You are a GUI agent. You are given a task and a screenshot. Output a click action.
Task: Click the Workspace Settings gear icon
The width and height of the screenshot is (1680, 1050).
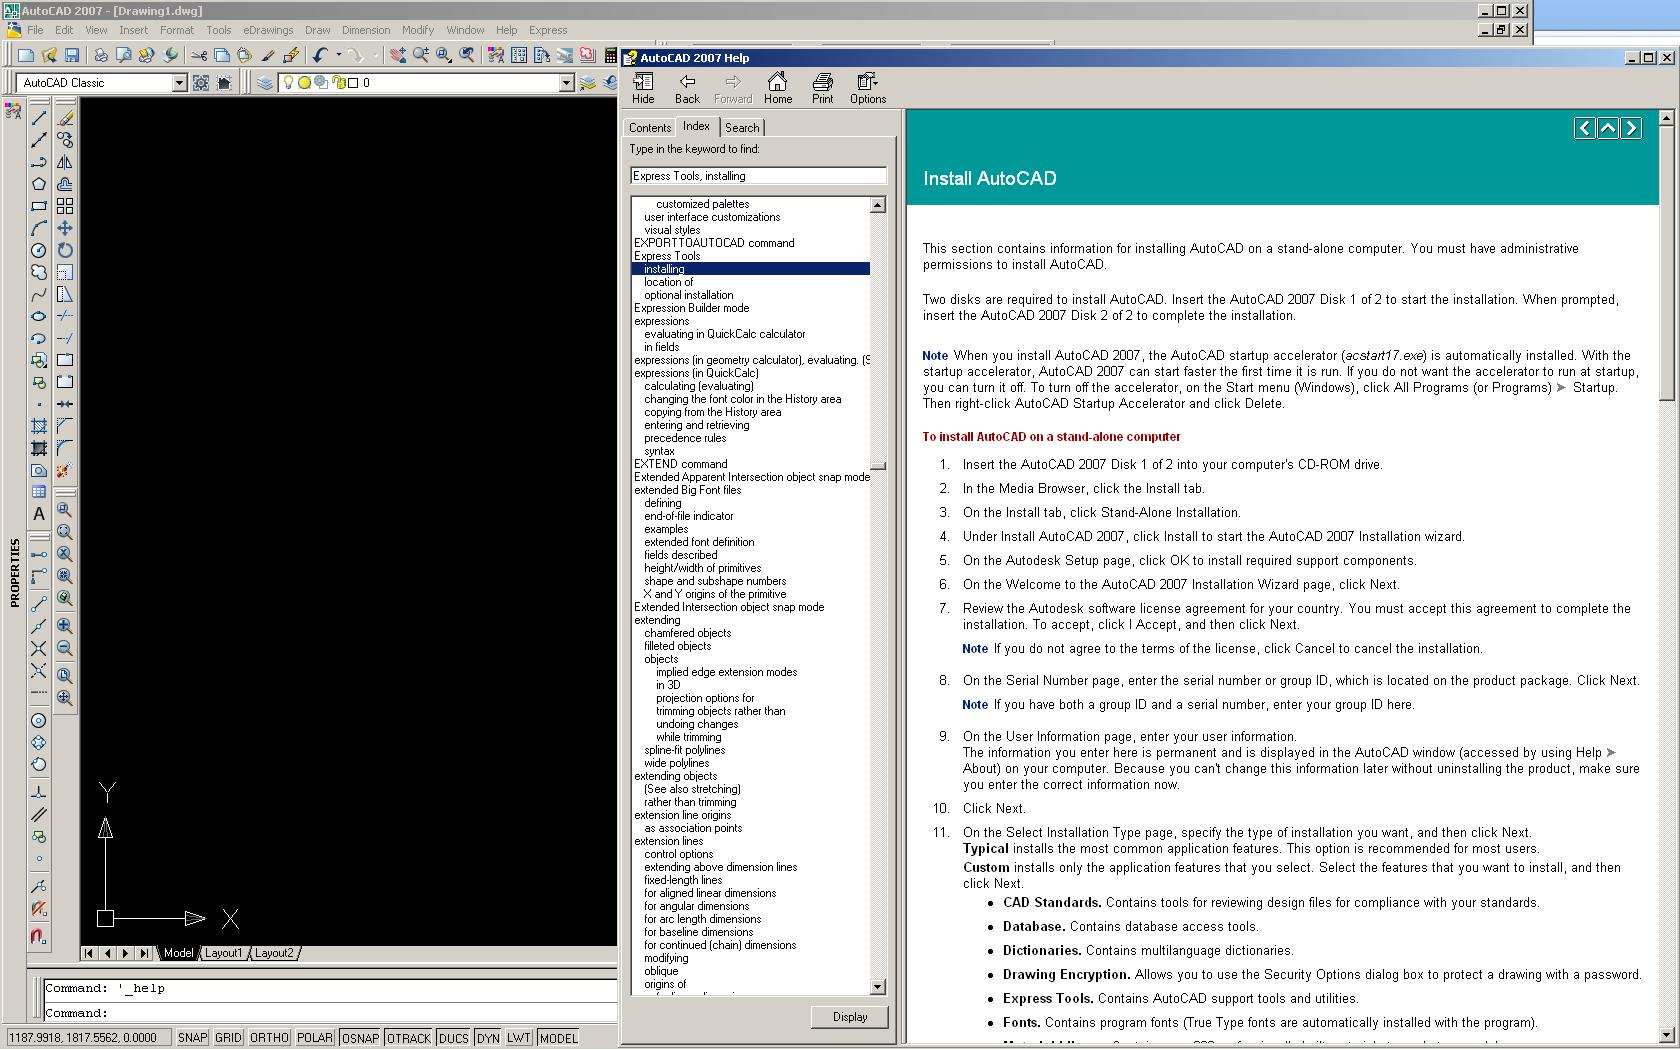[201, 83]
